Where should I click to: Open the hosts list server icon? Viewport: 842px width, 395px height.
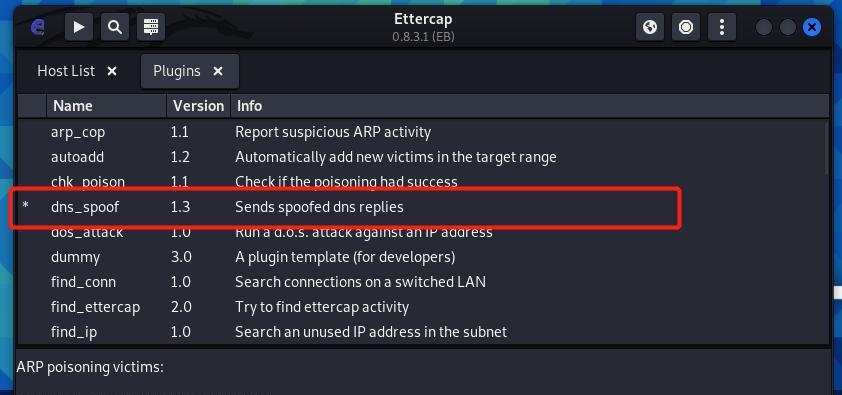tap(151, 27)
